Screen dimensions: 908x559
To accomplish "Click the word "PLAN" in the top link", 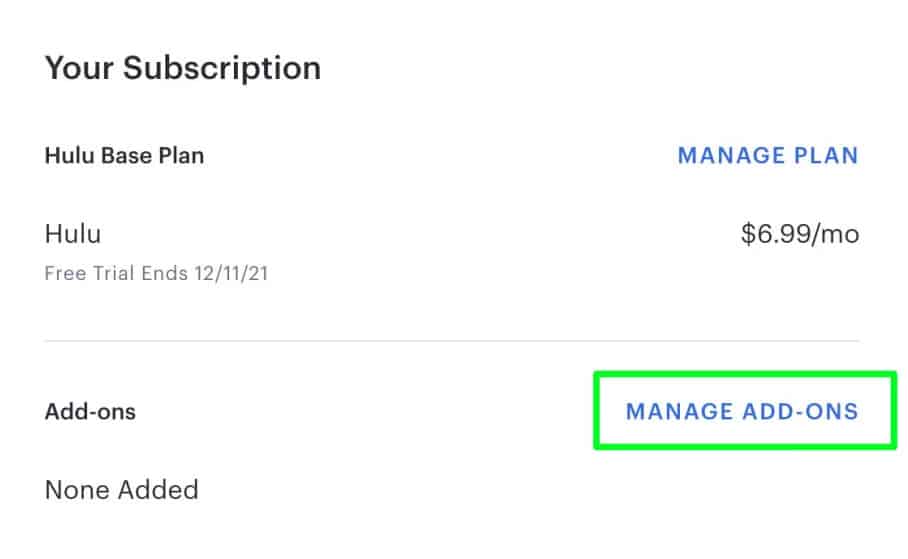I will tap(826, 156).
